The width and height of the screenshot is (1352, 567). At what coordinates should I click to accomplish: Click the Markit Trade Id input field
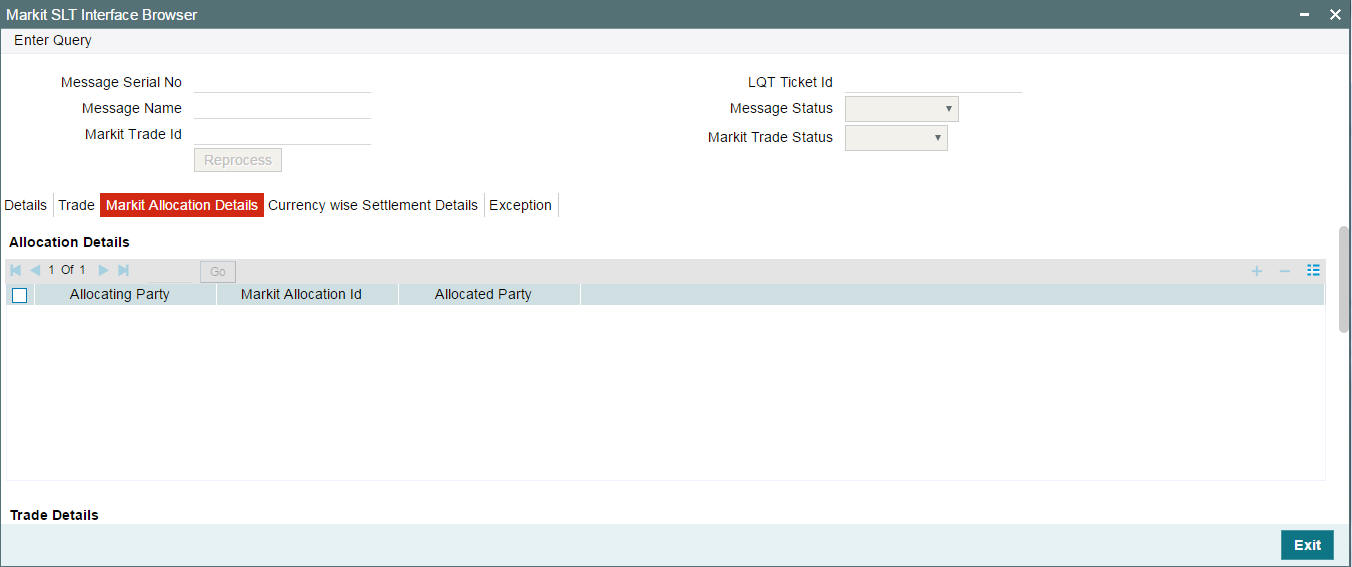click(x=282, y=134)
